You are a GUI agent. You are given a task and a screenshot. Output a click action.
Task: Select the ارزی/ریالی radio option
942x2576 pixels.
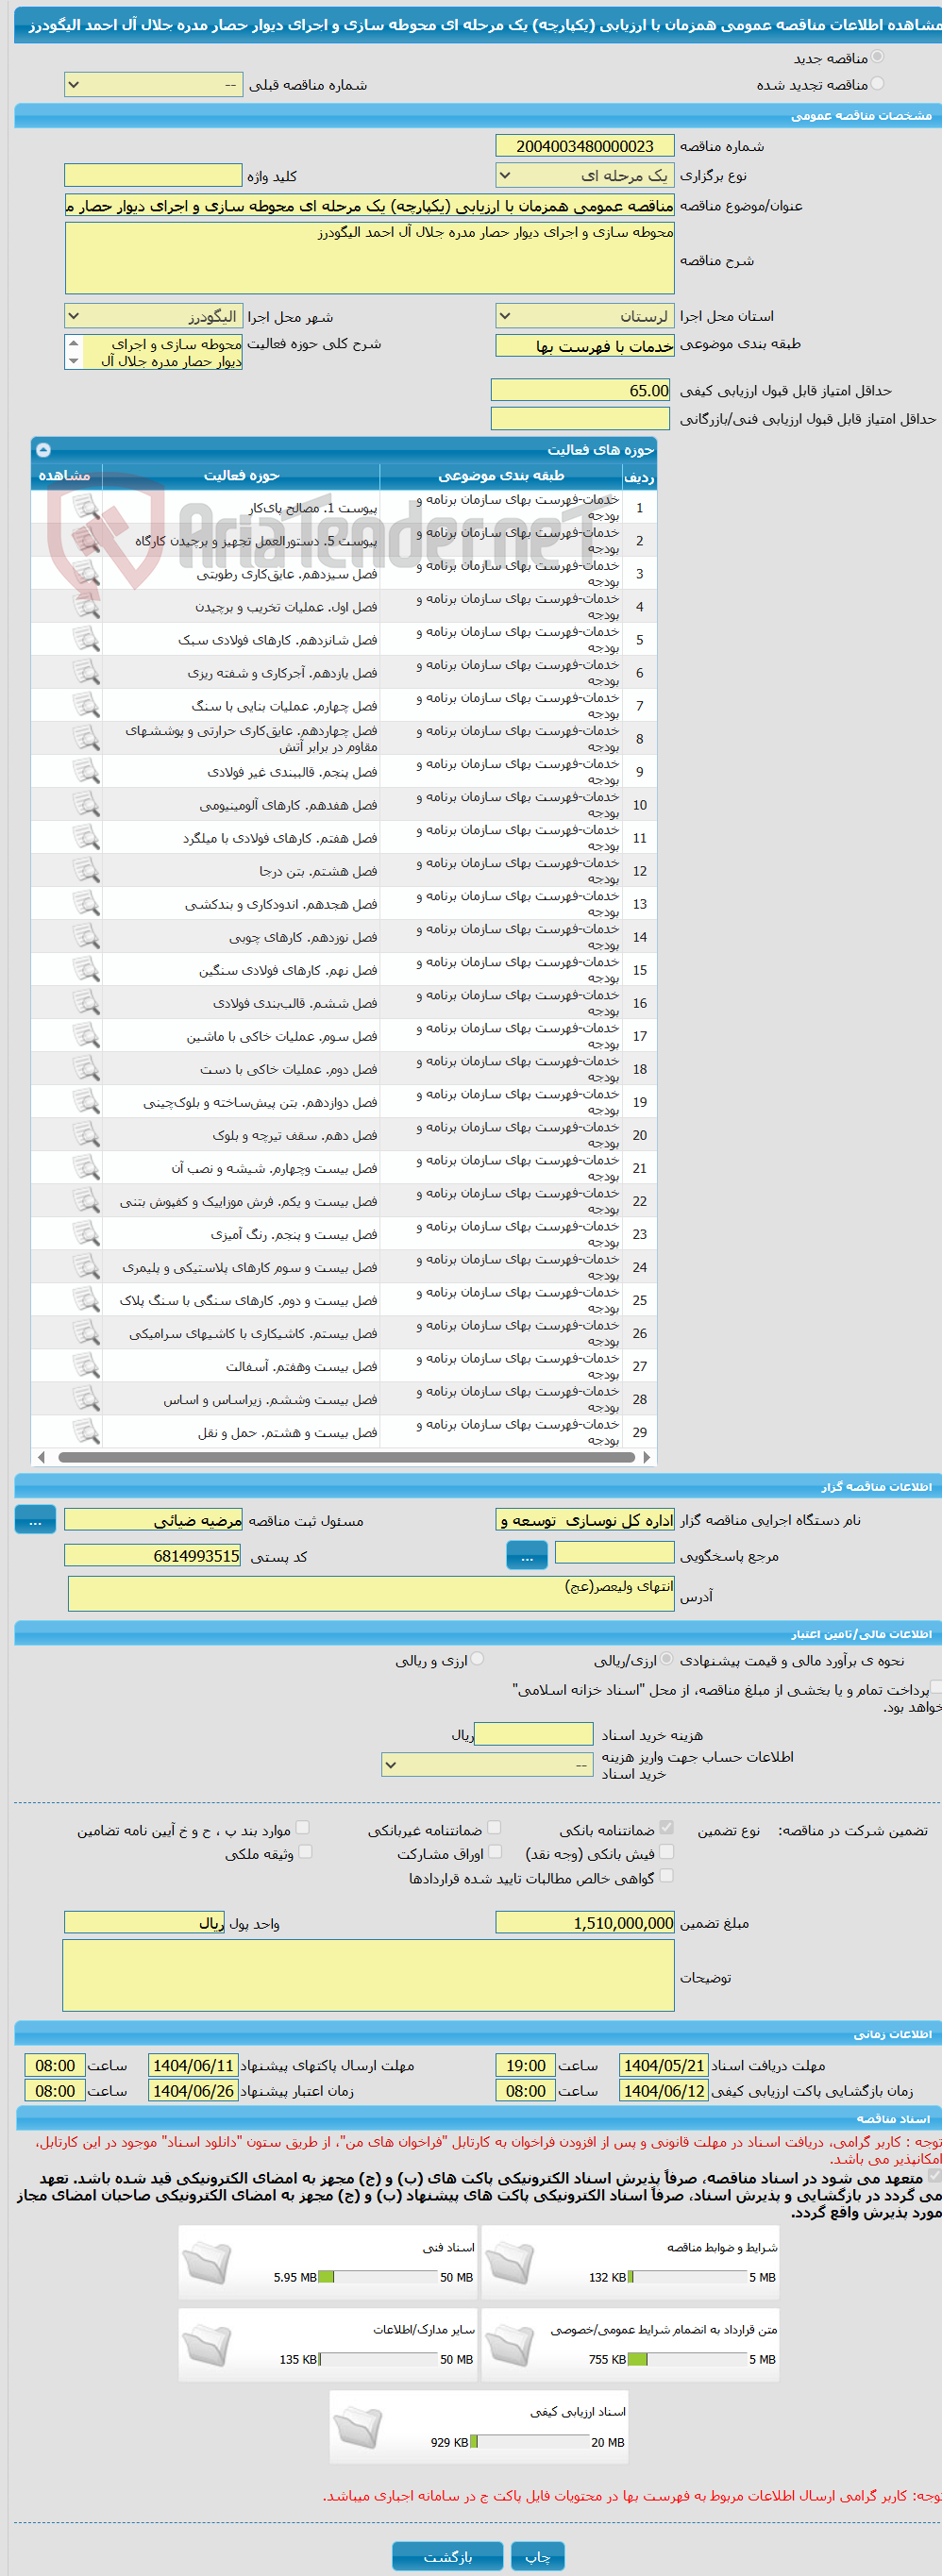[x=667, y=1658]
